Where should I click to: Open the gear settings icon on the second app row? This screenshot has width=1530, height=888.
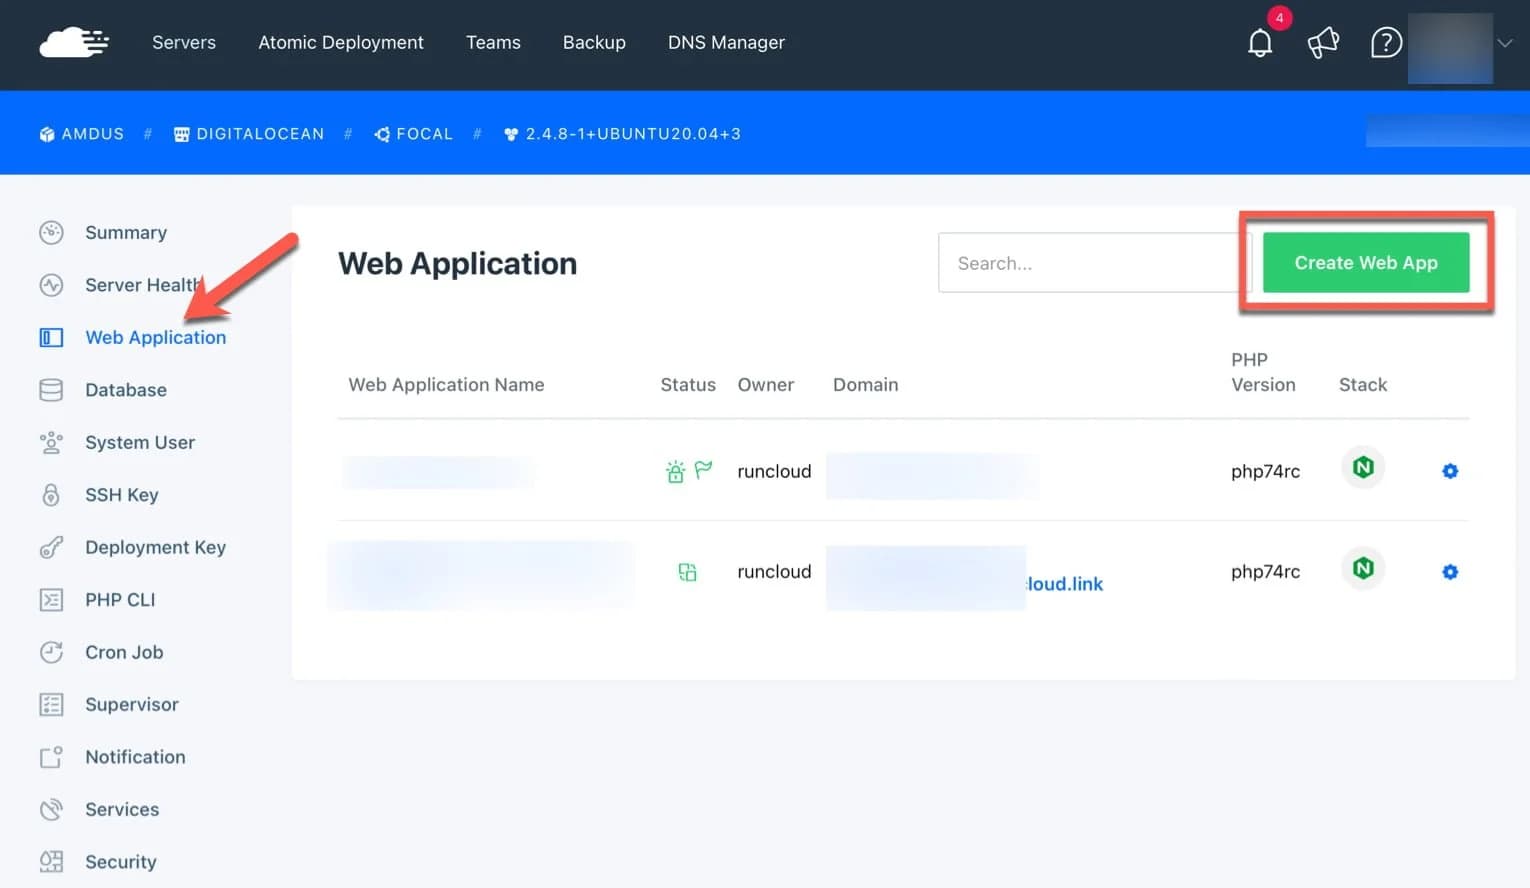[x=1450, y=571]
